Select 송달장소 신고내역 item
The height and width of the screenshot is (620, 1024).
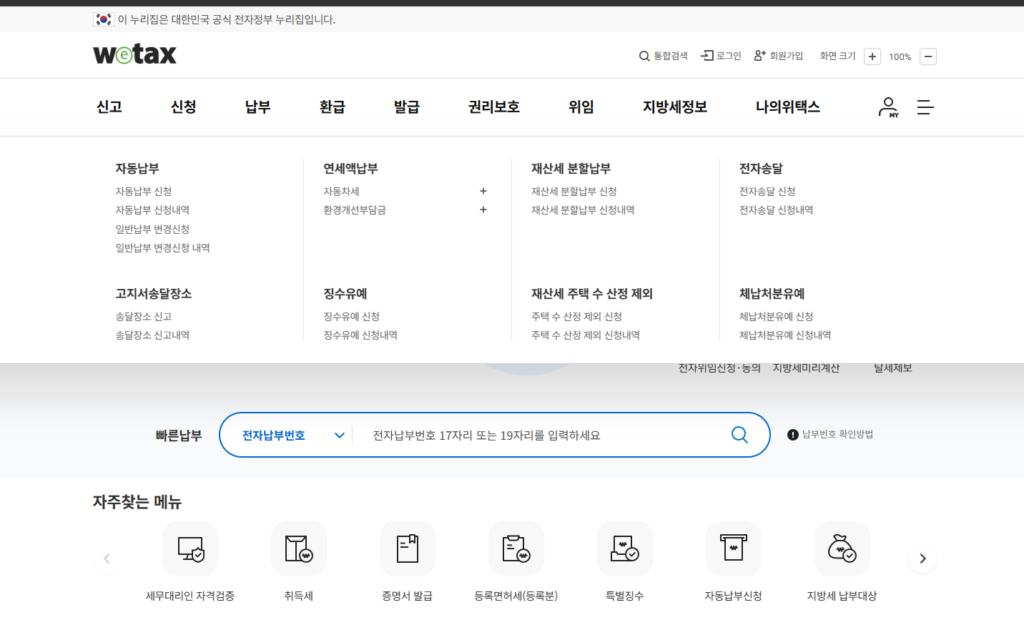(152, 335)
